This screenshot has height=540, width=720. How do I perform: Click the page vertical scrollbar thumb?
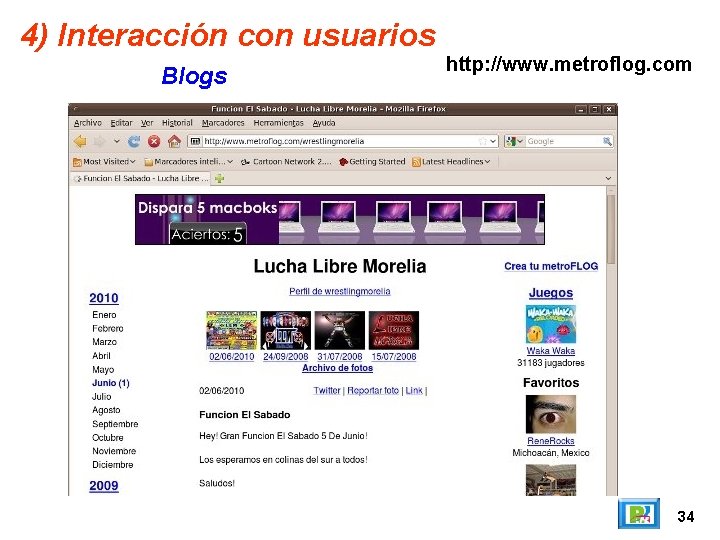(x=611, y=230)
